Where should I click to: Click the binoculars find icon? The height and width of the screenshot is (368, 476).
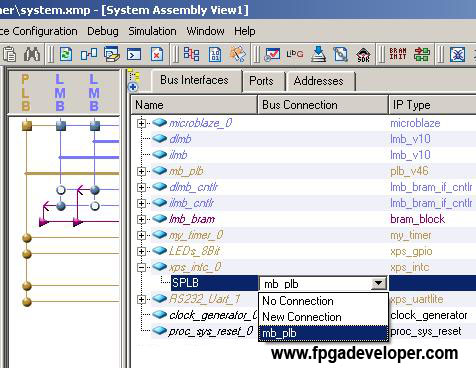pyautogui.click(x=32, y=54)
